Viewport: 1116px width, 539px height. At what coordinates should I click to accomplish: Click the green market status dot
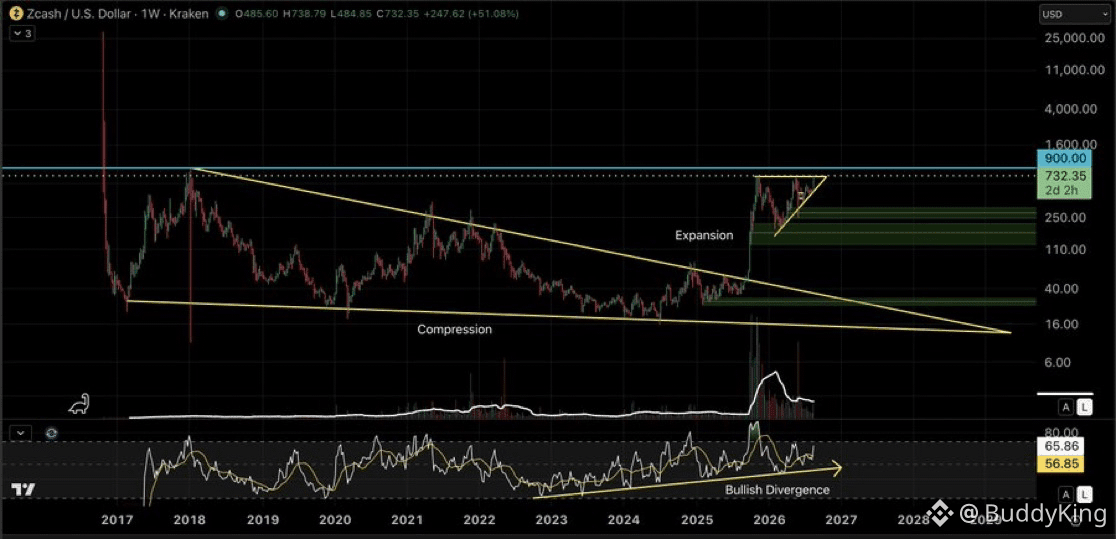coord(223,14)
